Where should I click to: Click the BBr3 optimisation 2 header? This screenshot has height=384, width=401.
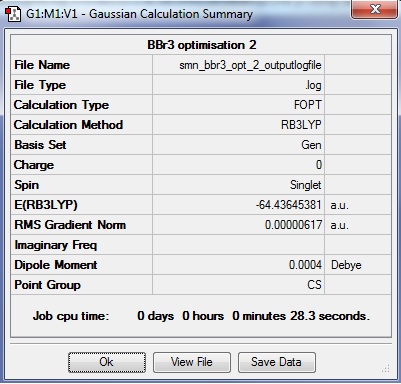click(201, 45)
